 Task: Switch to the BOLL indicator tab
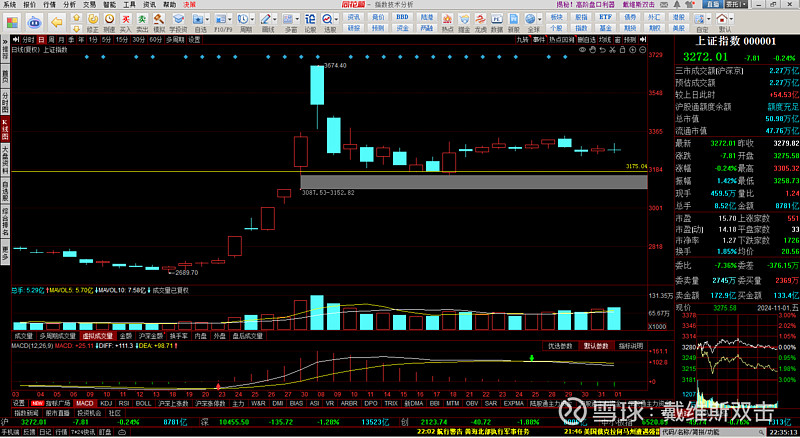pyautogui.click(x=143, y=403)
